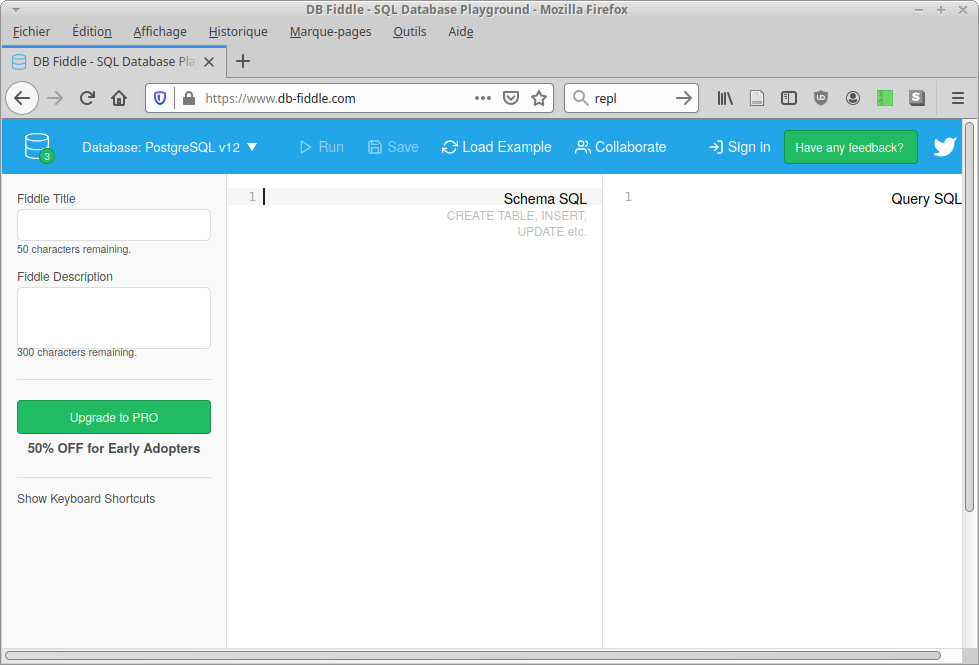This screenshot has width=979, height=665.
Task: Run the SQL with the Run button
Action: tap(322, 147)
